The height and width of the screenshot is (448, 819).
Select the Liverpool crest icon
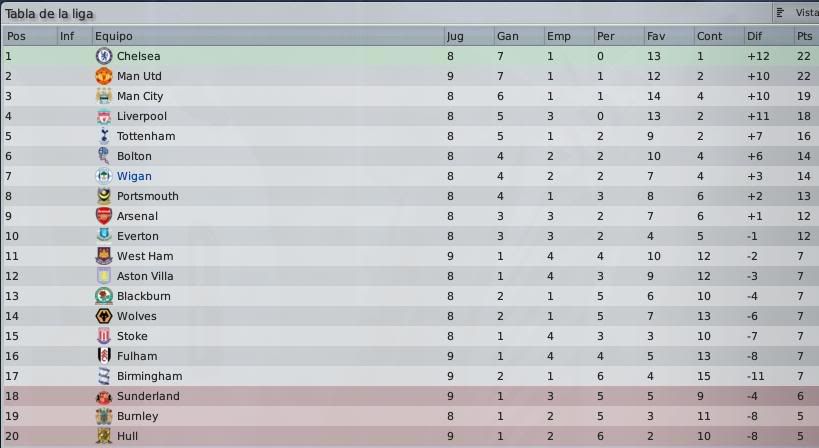[104, 116]
